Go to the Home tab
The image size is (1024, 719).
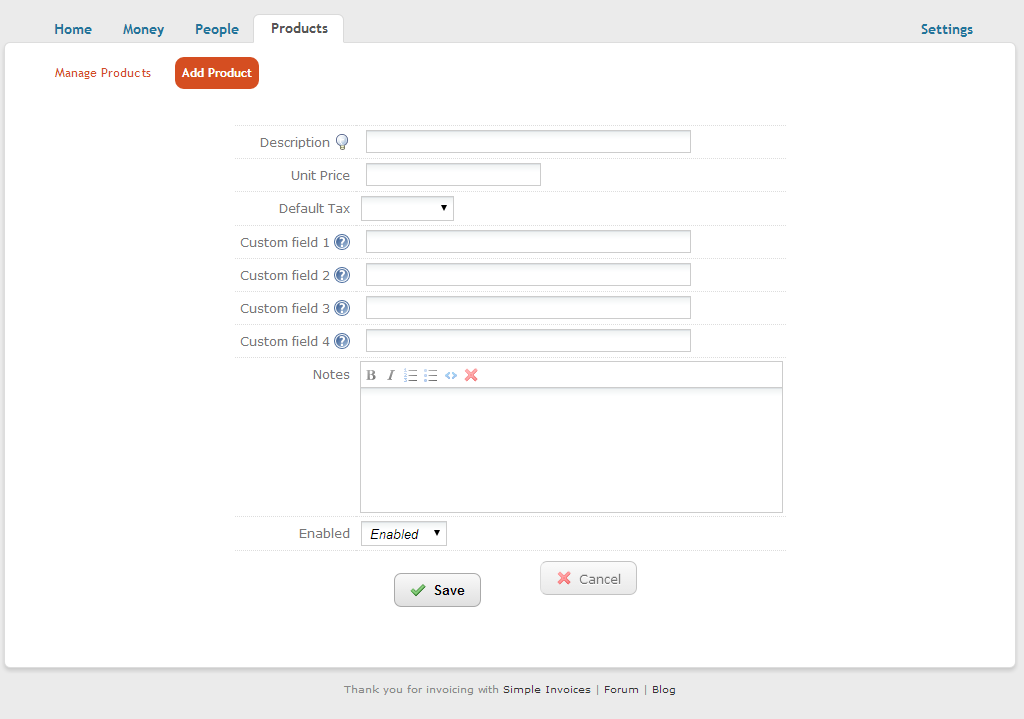73,29
